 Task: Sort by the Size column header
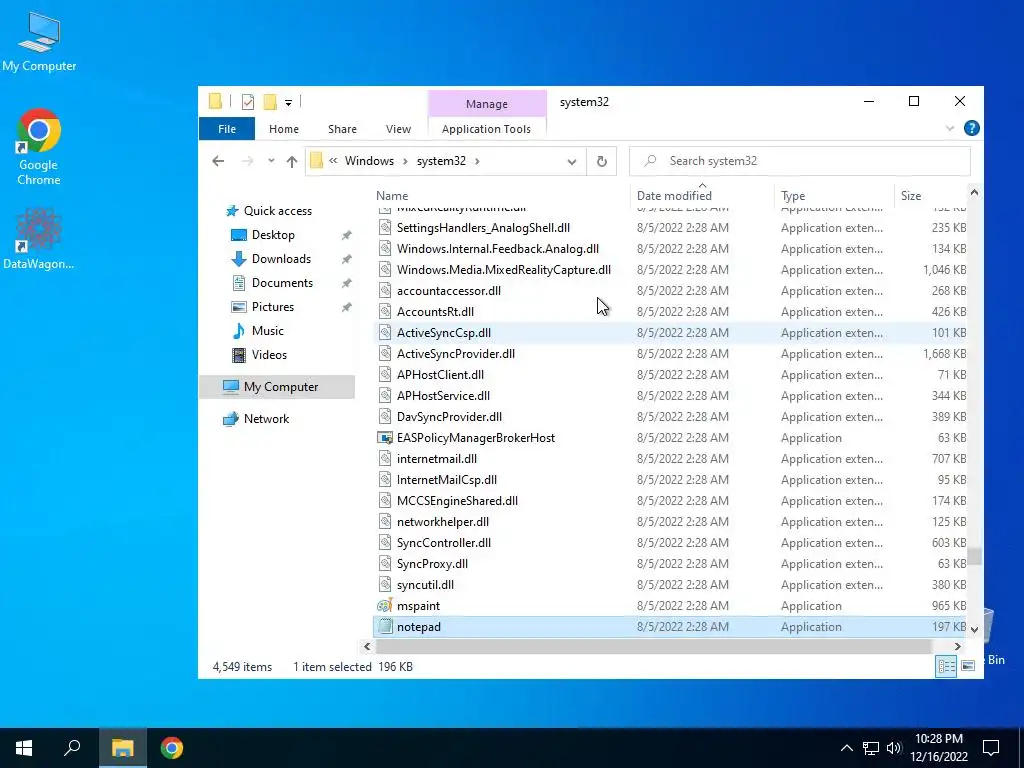[x=910, y=195]
